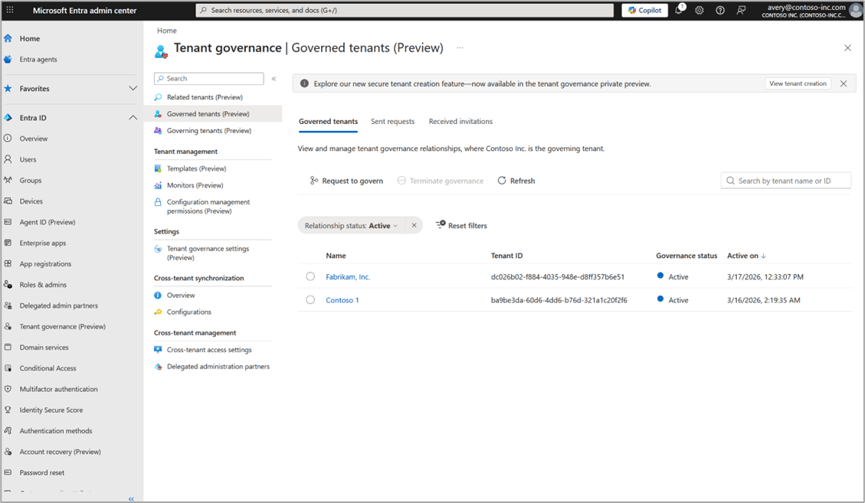This screenshot has height=503, width=865.
Task: Click the Search by tenant name field
Action: coord(791,181)
